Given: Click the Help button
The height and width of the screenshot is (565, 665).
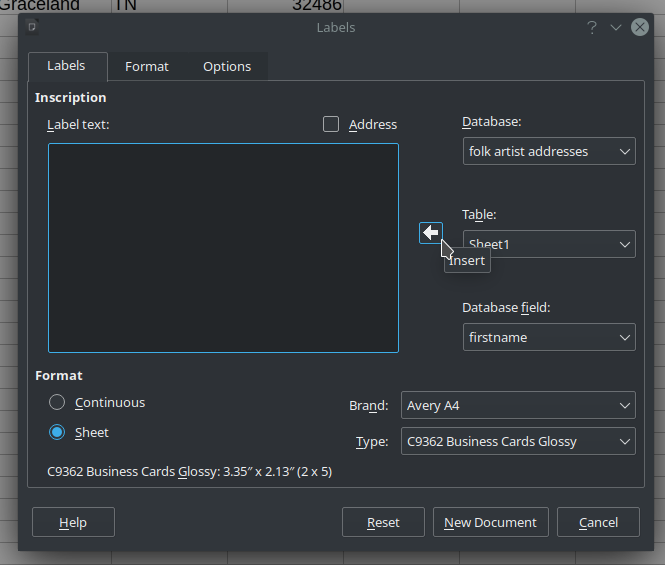Looking at the screenshot, I should (73, 522).
